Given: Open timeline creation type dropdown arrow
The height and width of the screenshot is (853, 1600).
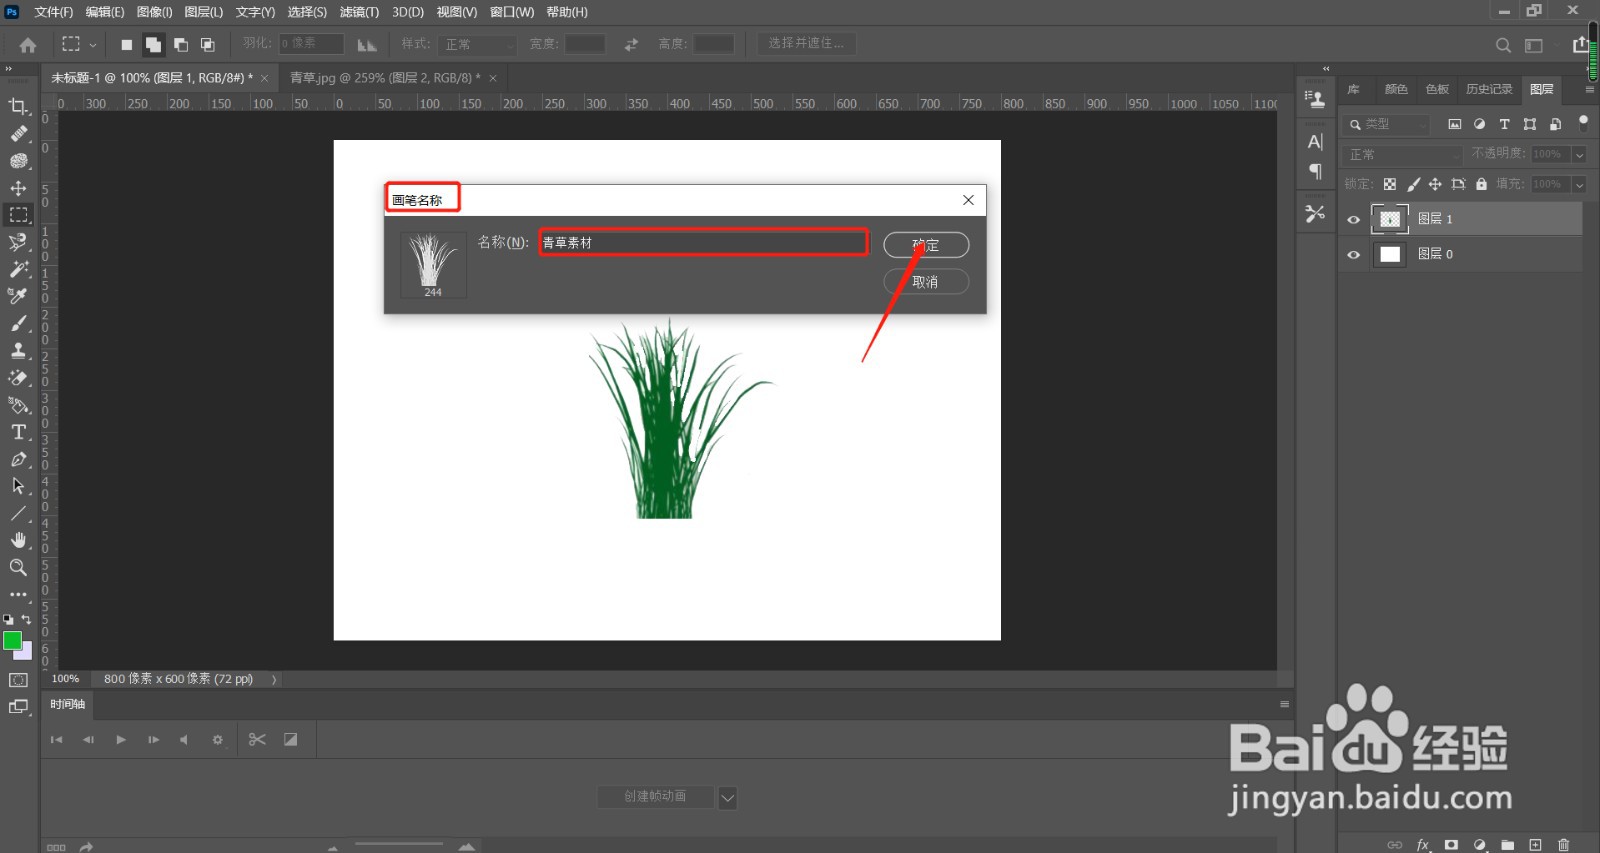Looking at the screenshot, I should (x=728, y=798).
